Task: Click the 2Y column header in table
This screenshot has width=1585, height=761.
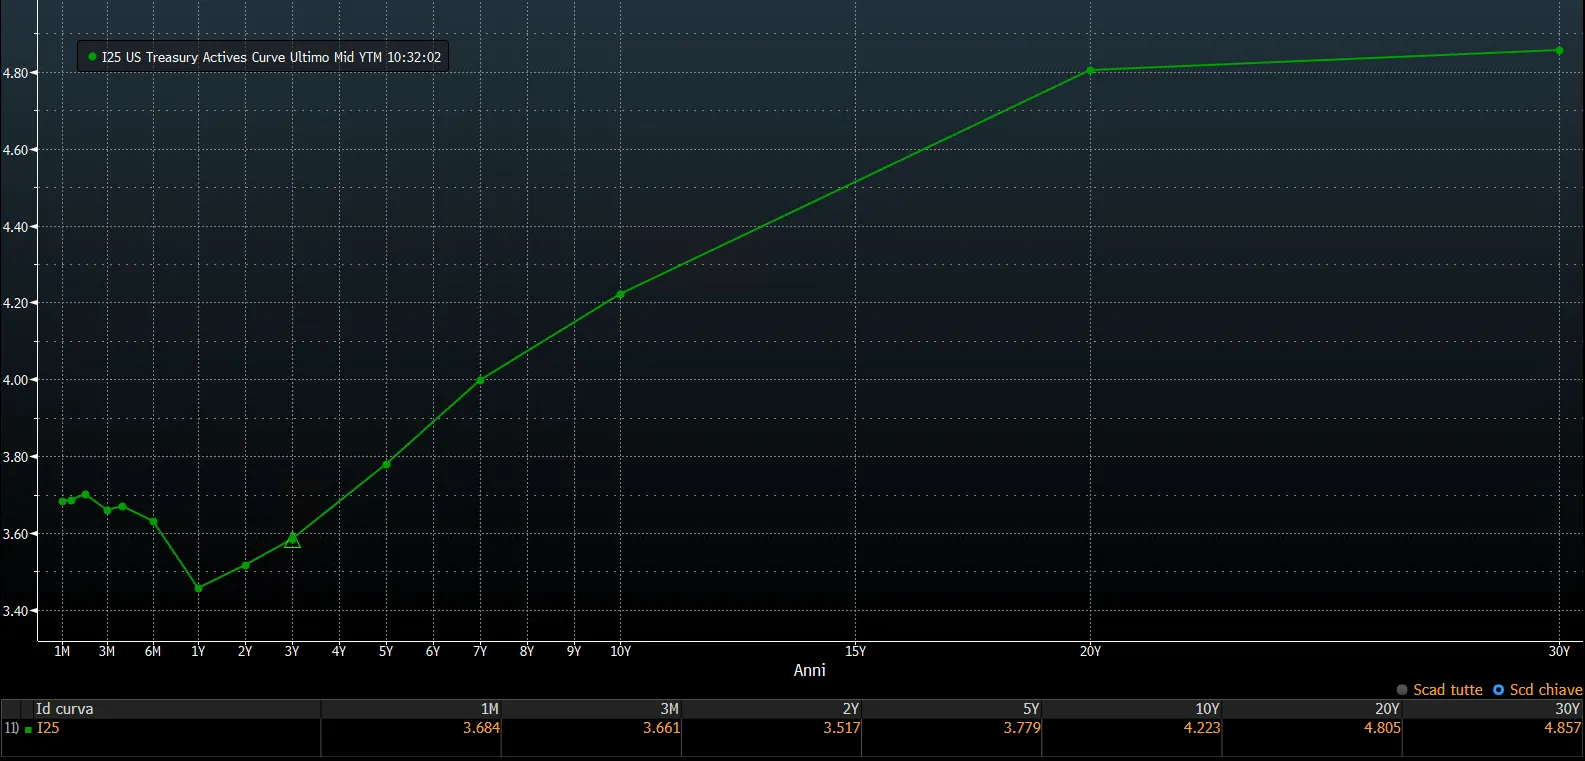Action: click(x=851, y=709)
